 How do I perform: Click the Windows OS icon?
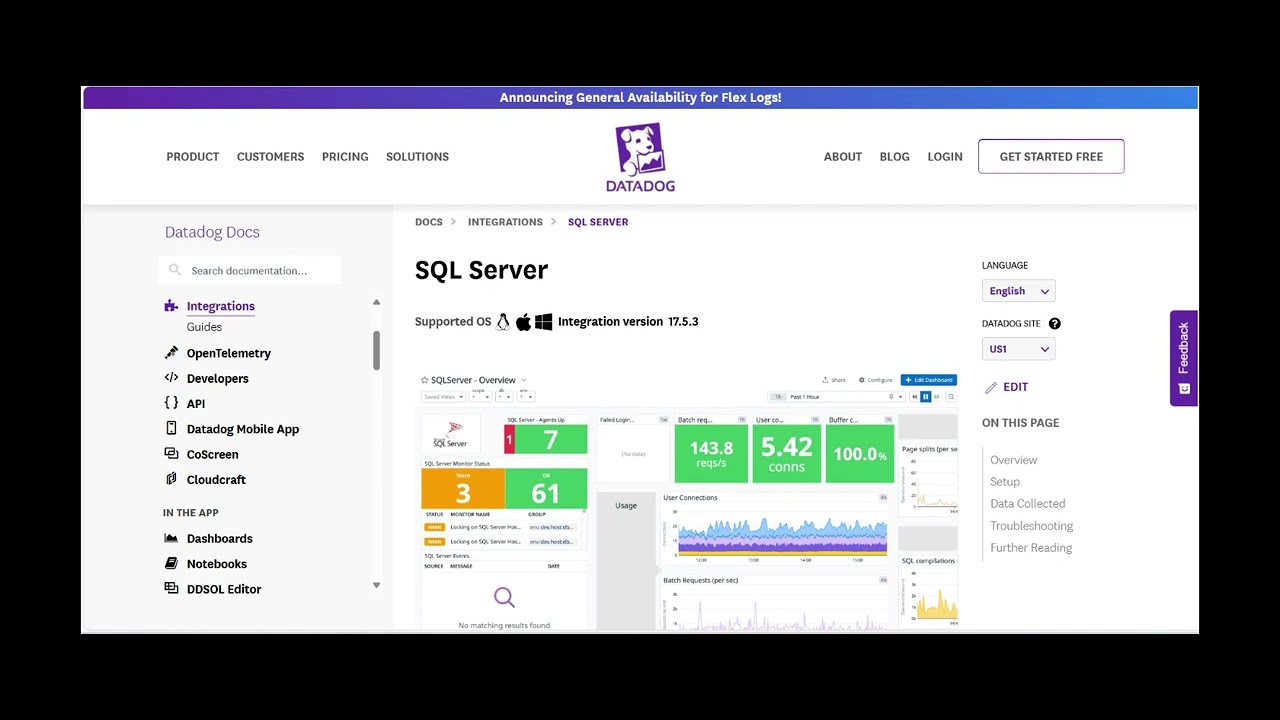pyautogui.click(x=543, y=322)
